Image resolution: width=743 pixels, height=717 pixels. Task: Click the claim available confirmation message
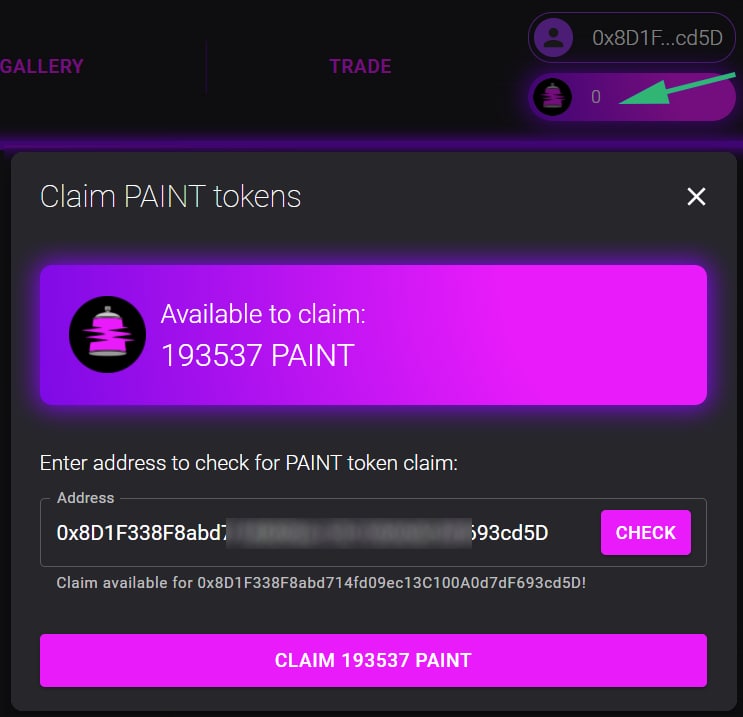point(320,582)
